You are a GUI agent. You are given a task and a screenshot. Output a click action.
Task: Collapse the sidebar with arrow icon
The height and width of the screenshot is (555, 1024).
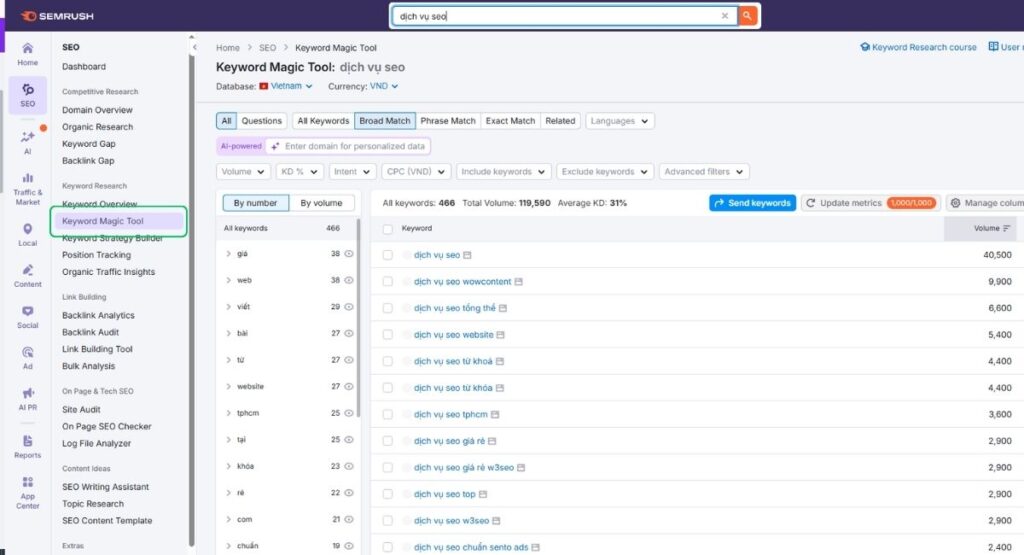pos(195,47)
